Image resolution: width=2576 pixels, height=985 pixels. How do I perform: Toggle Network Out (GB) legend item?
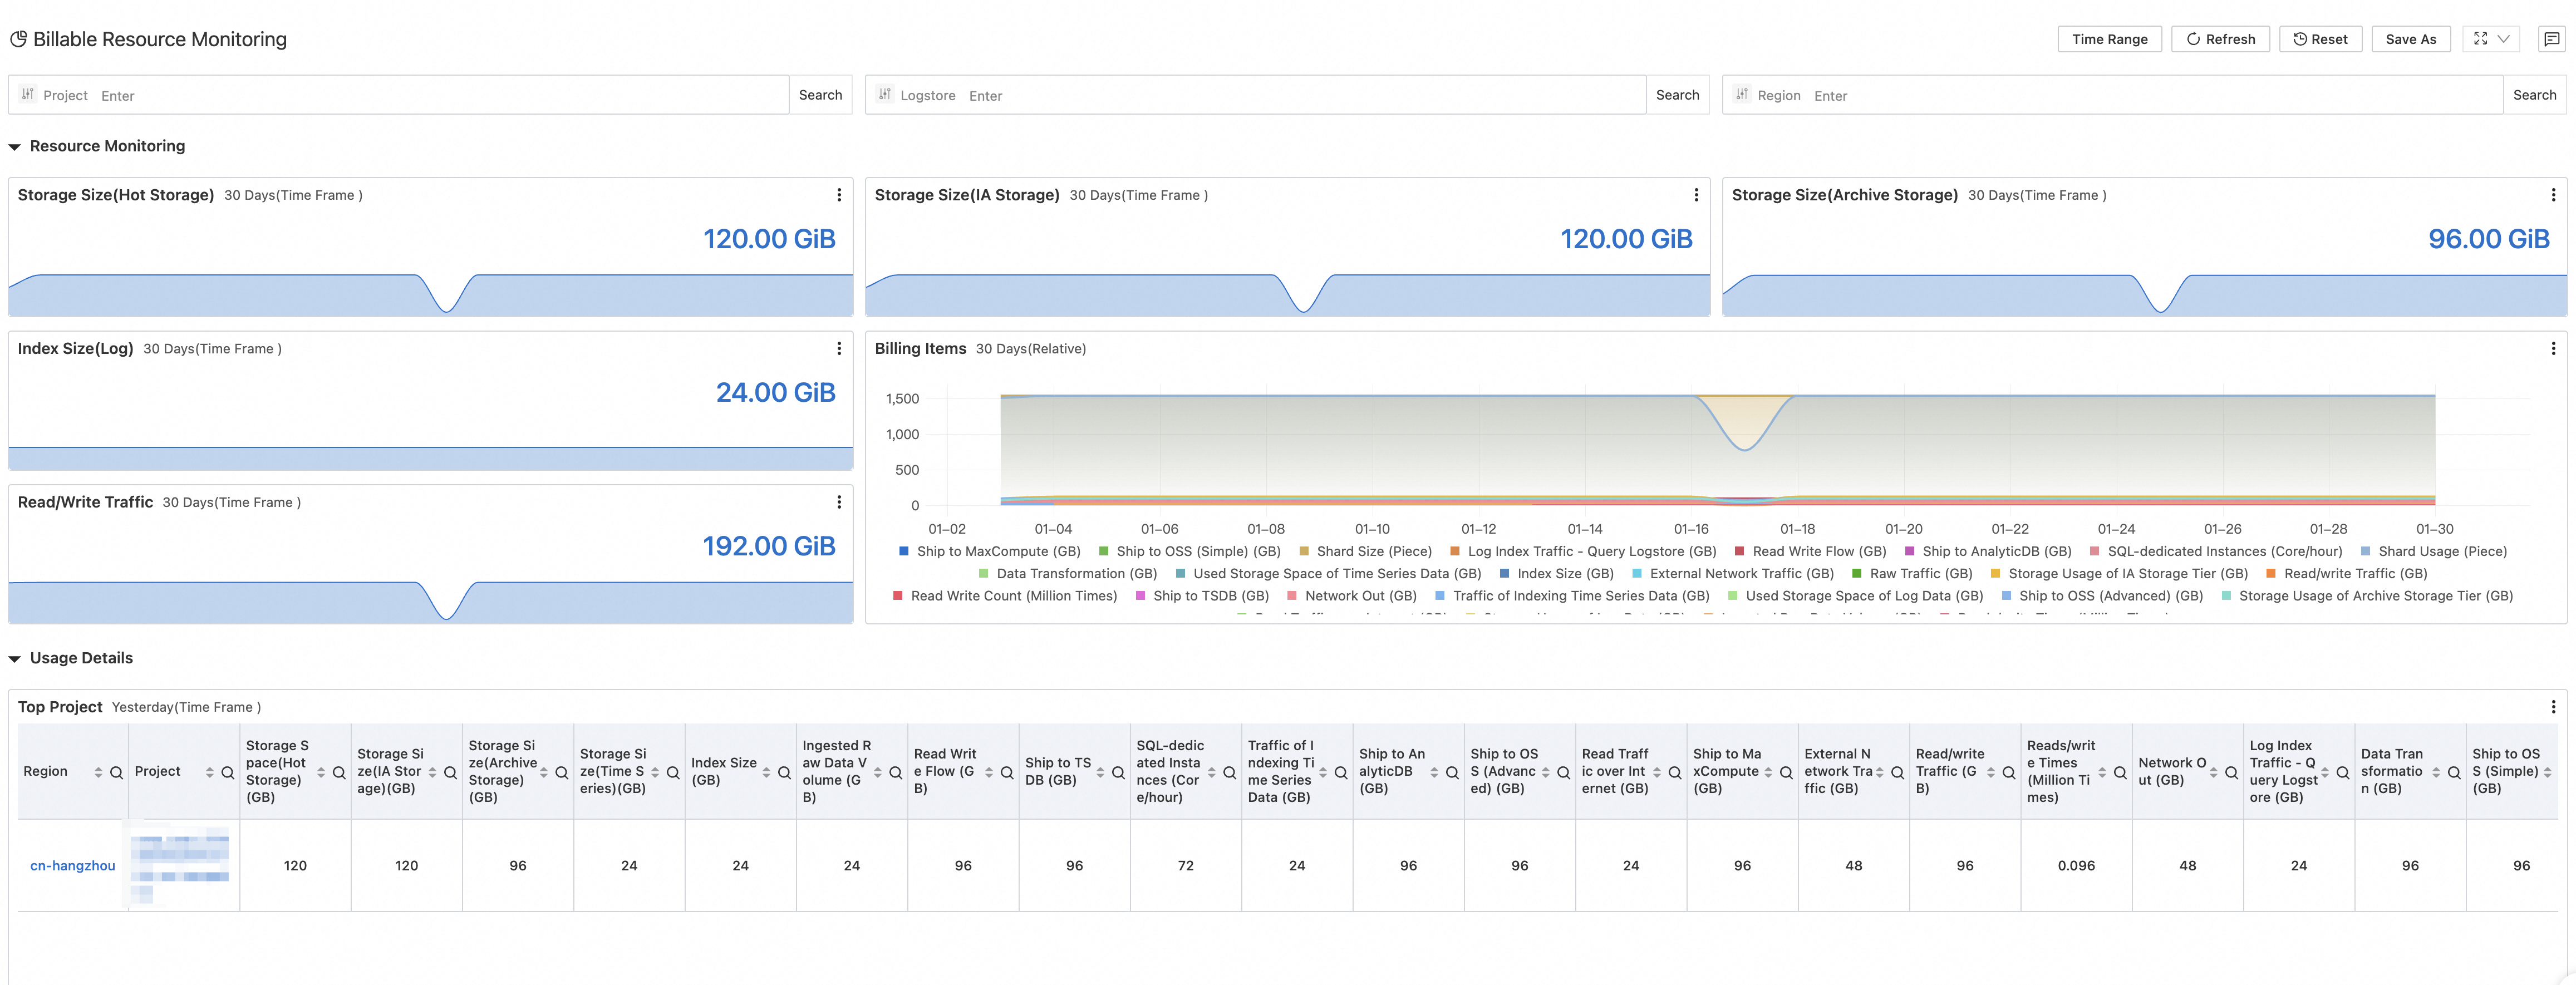tap(1351, 596)
